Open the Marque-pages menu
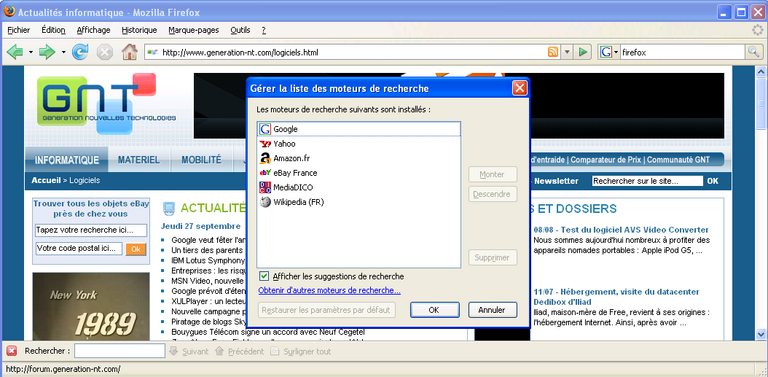Viewport: 768px width, 377px height. click(193, 30)
